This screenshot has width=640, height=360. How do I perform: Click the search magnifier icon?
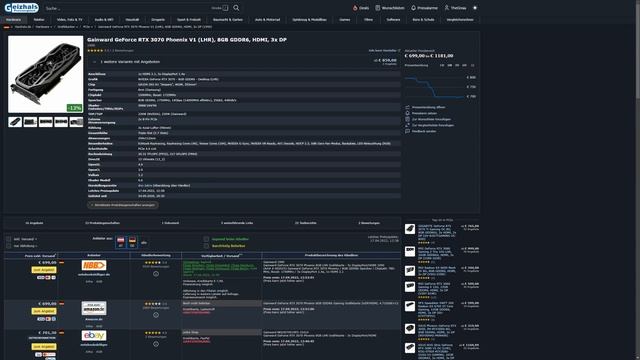[x=236, y=8]
